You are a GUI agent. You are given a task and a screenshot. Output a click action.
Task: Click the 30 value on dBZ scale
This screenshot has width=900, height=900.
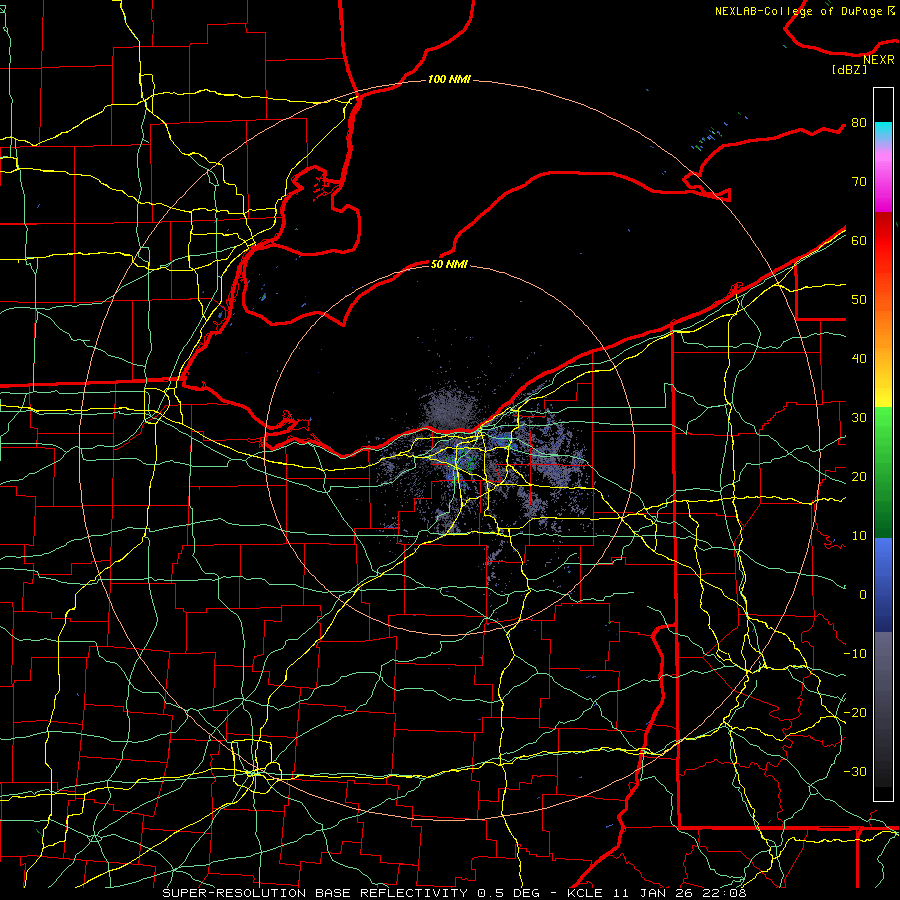tap(859, 418)
